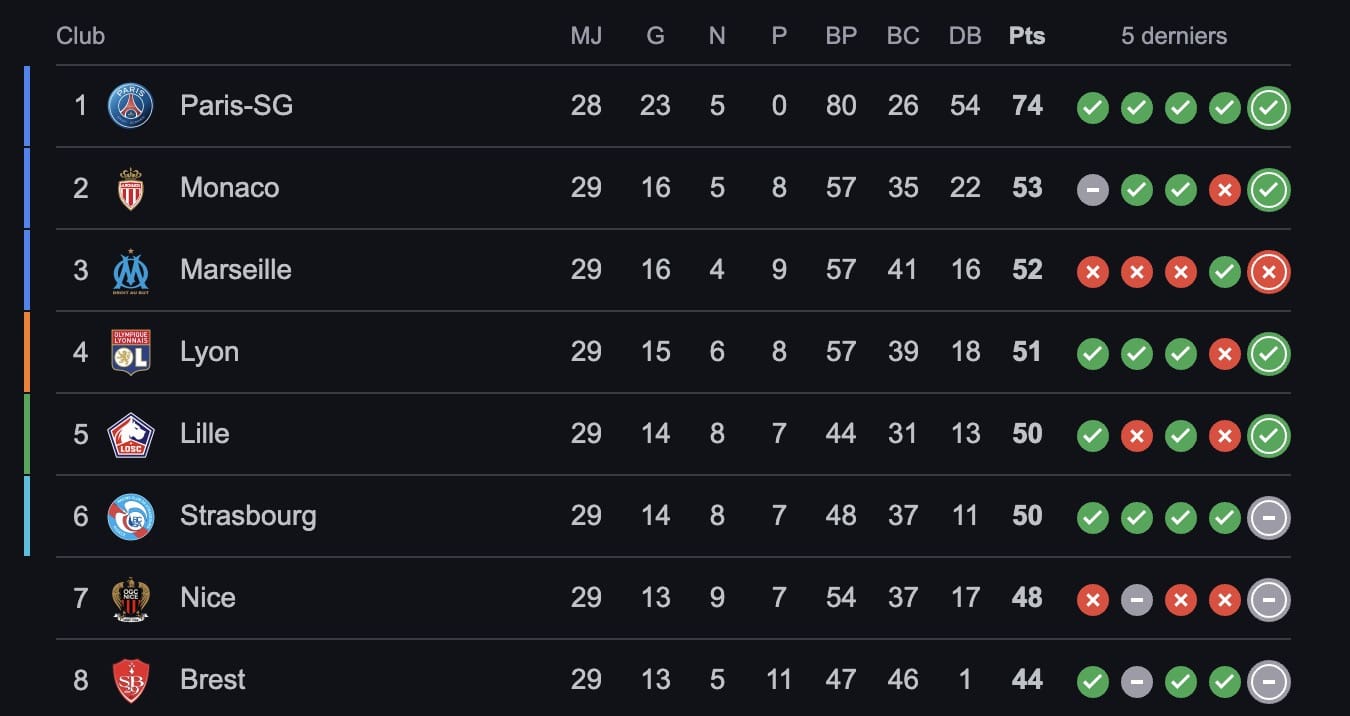The width and height of the screenshot is (1350, 716).
Task: Click the Club column header
Action: 80,36
